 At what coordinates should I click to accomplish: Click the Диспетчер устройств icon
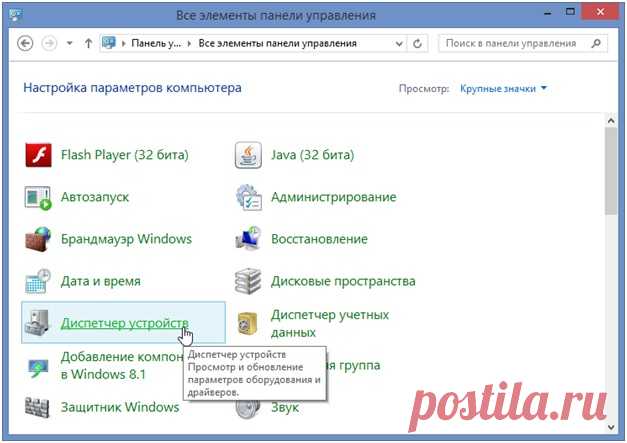(37, 323)
